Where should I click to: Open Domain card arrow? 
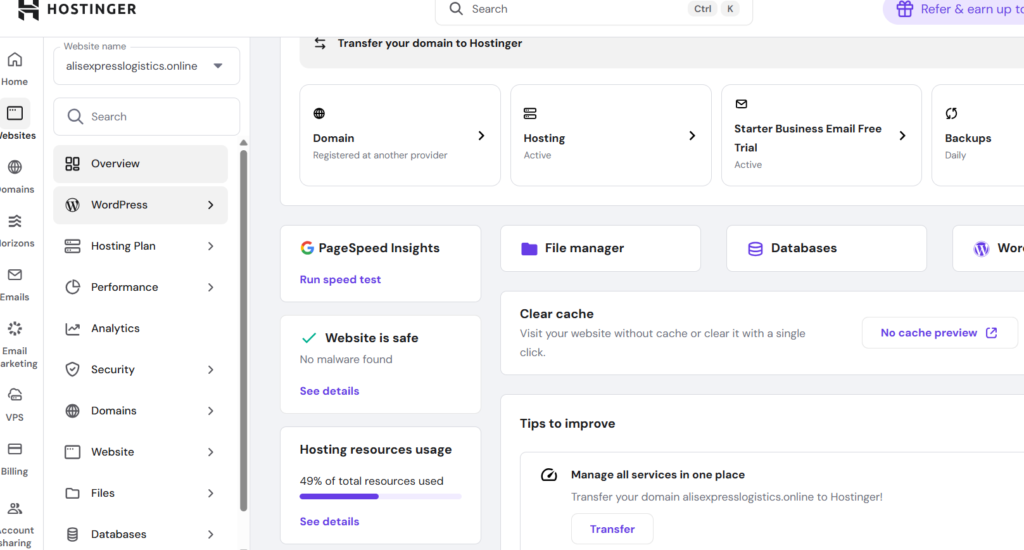coord(481,136)
